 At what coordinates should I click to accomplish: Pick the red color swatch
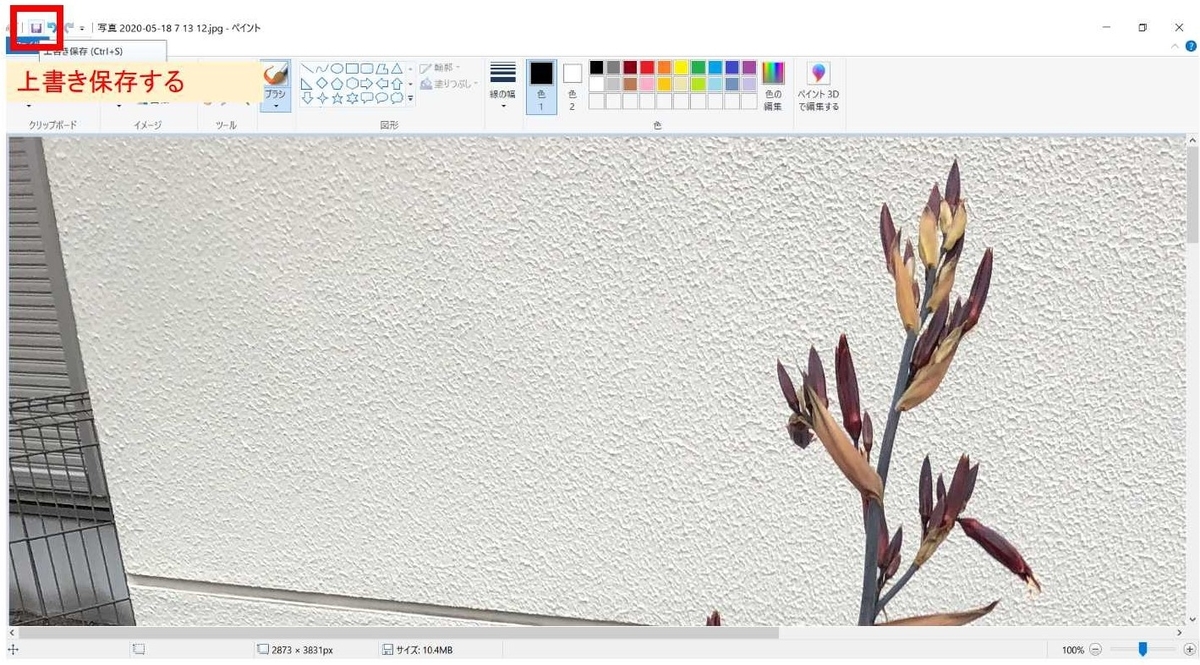[647, 67]
